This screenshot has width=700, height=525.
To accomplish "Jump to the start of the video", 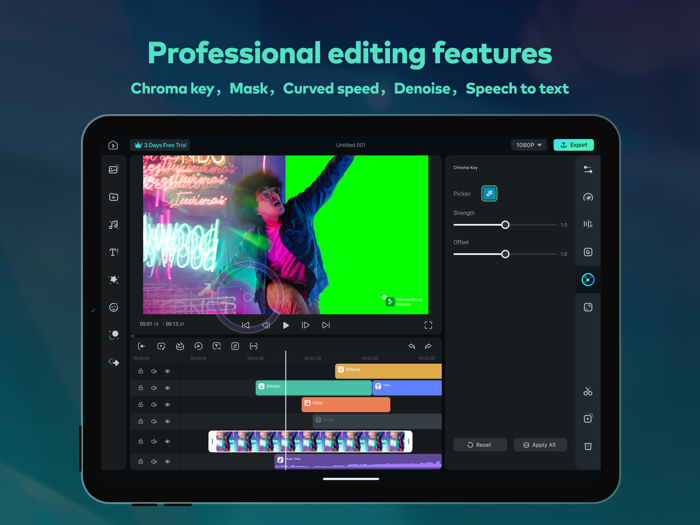I will point(246,325).
